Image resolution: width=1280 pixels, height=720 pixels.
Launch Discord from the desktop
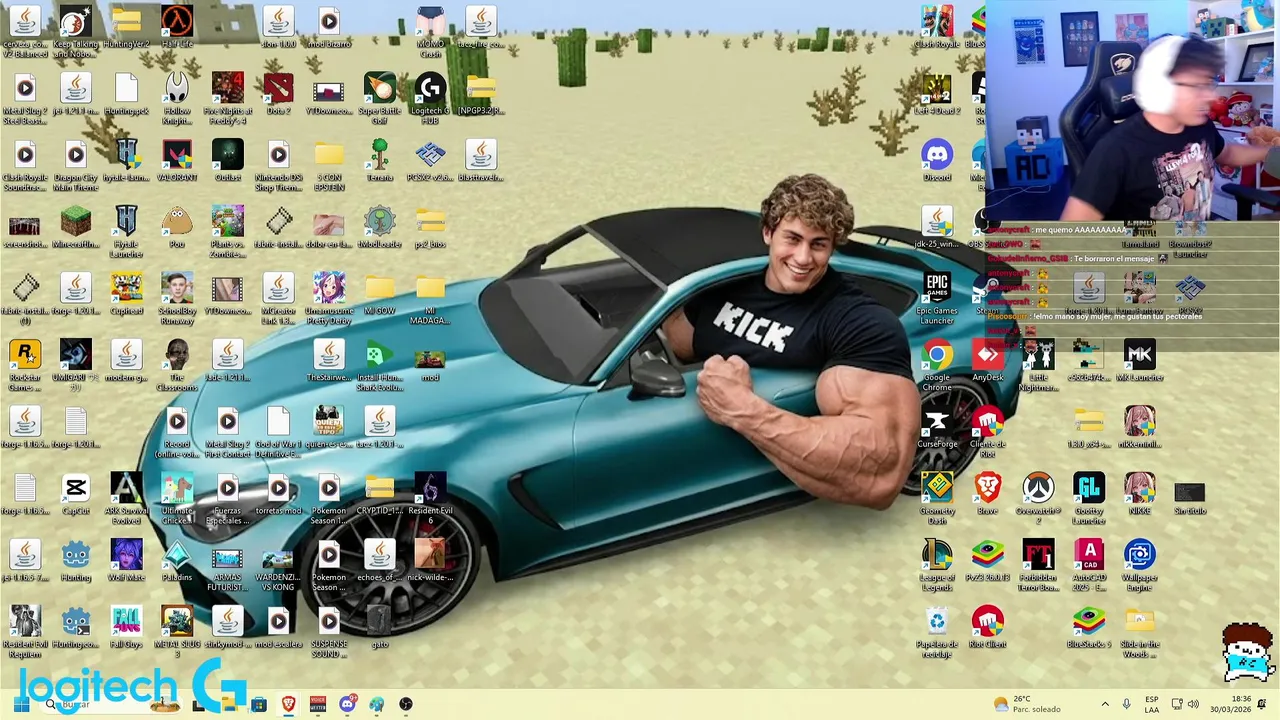pyautogui.click(x=937, y=155)
